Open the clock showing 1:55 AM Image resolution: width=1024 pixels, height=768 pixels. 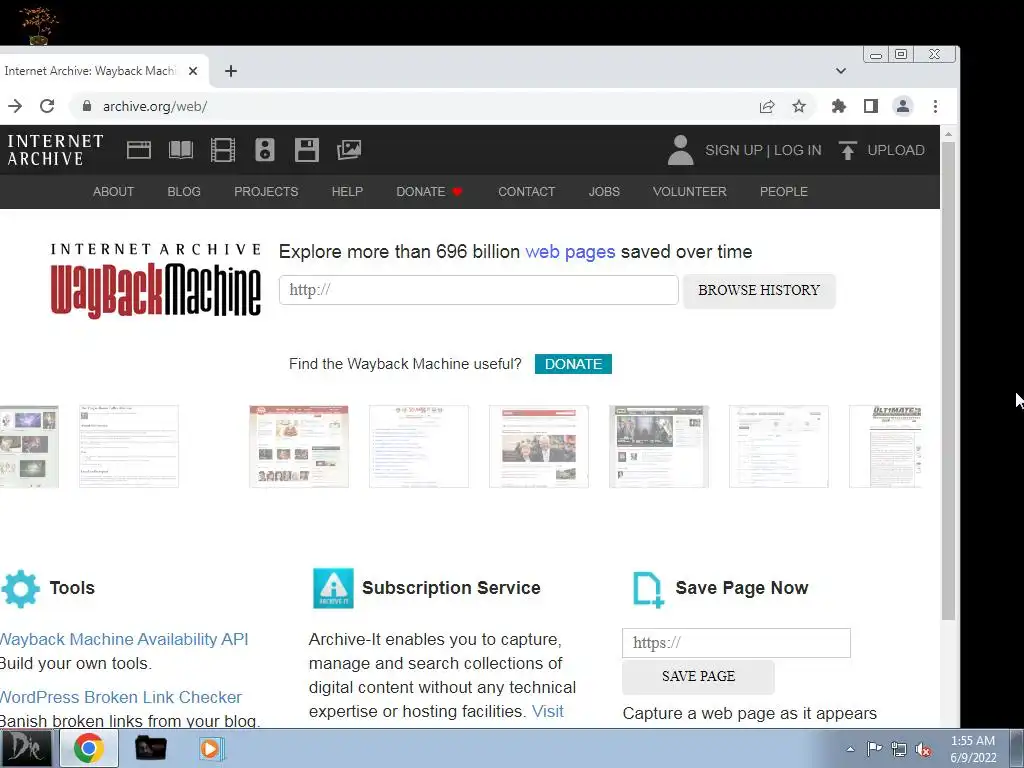[x=973, y=749]
